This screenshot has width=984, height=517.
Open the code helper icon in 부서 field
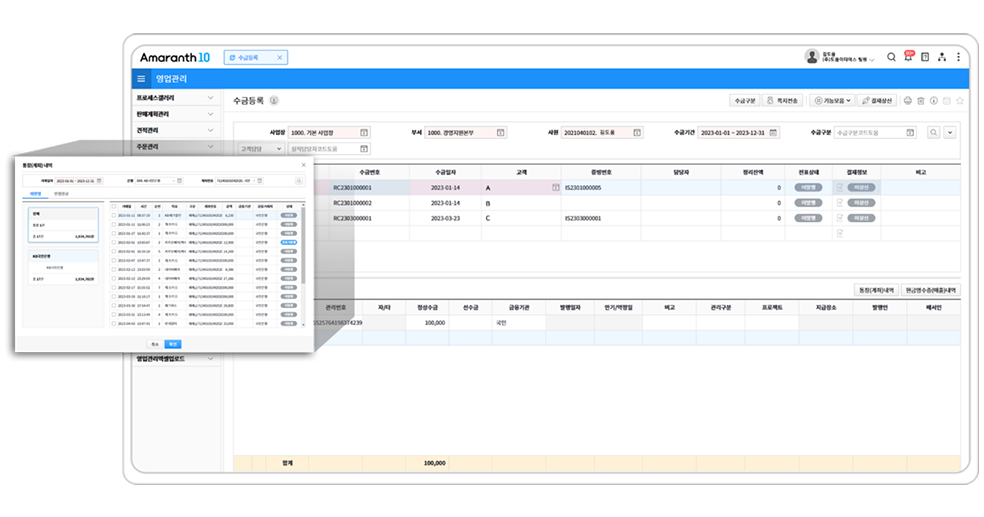pos(501,132)
